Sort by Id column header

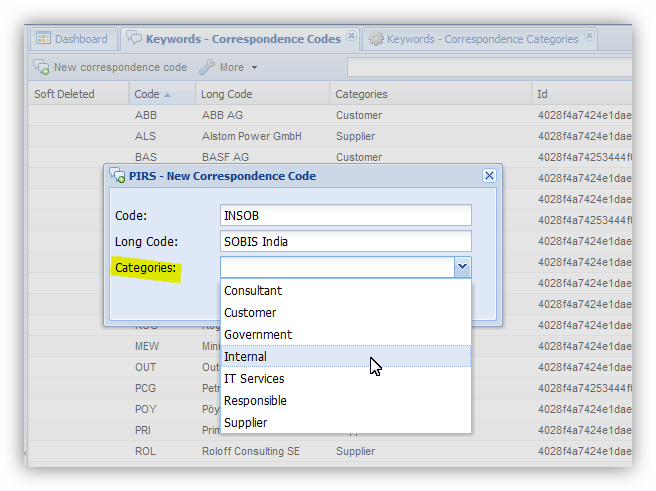coord(582,94)
